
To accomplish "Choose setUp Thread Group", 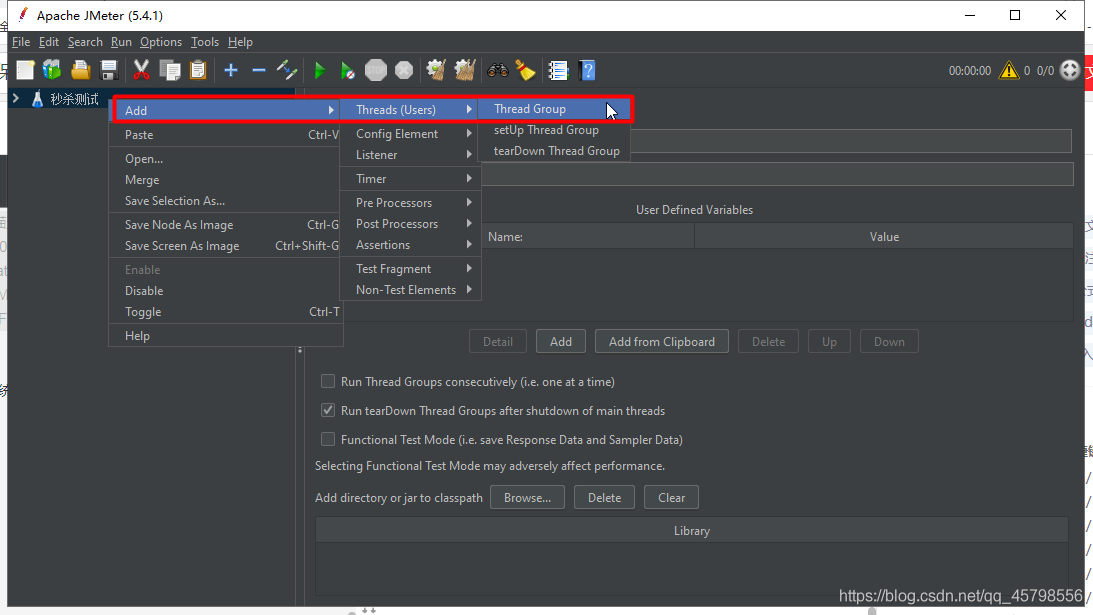I will [x=554, y=130].
